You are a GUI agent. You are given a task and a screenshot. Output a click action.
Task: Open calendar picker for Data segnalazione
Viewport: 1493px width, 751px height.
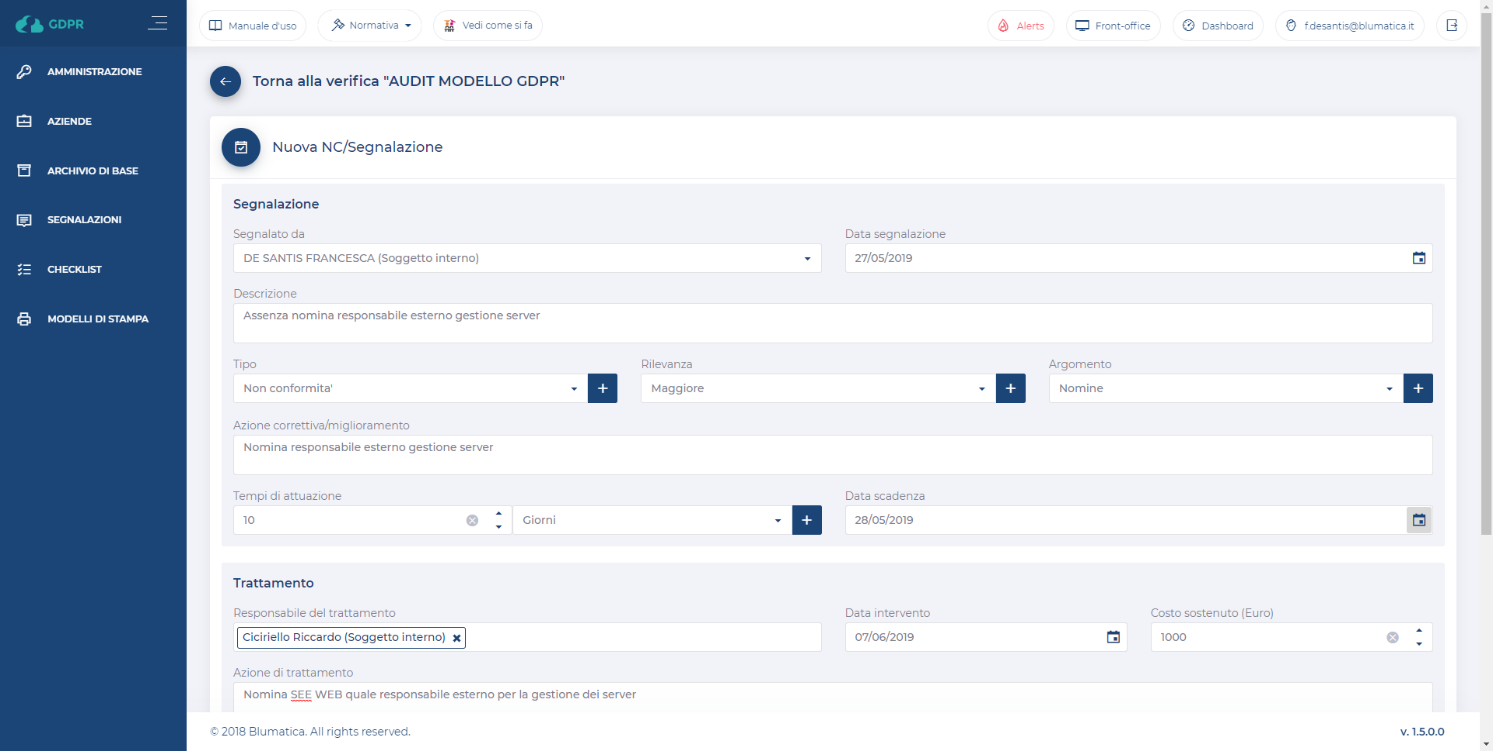click(x=1418, y=258)
